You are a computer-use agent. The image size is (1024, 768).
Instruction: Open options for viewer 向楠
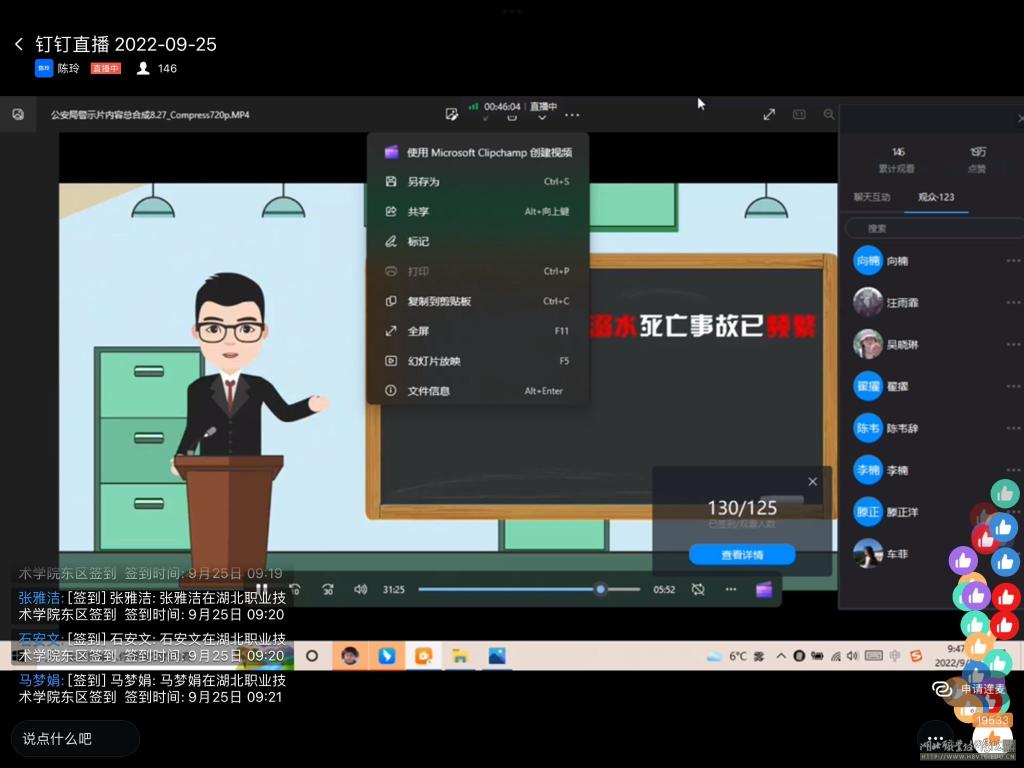(1012, 261)
